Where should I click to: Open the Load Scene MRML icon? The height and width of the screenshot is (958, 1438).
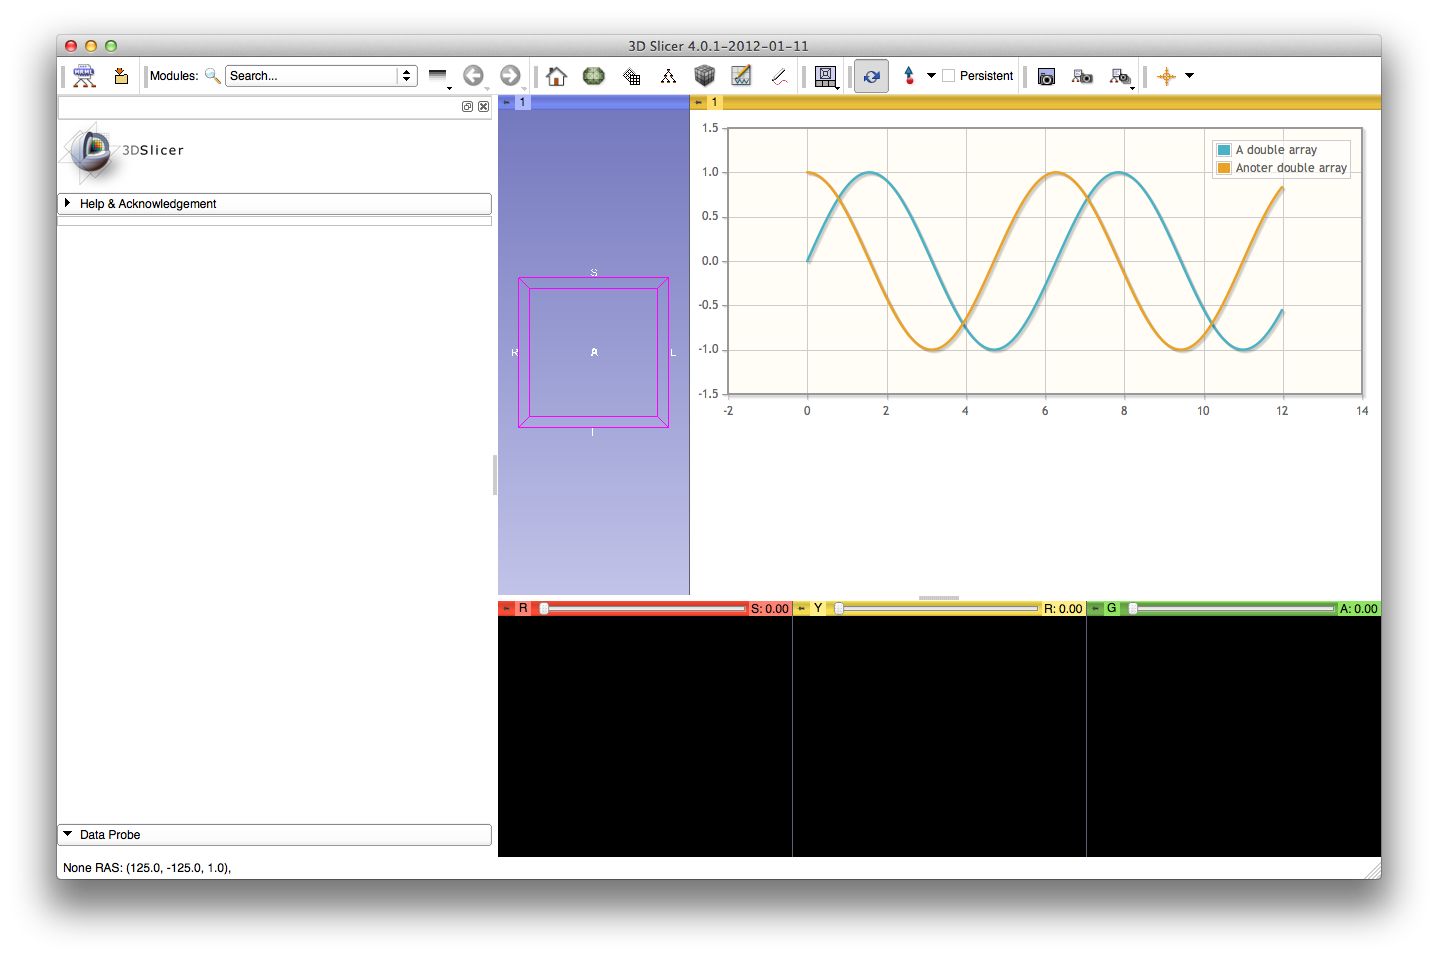pos(84,76)
